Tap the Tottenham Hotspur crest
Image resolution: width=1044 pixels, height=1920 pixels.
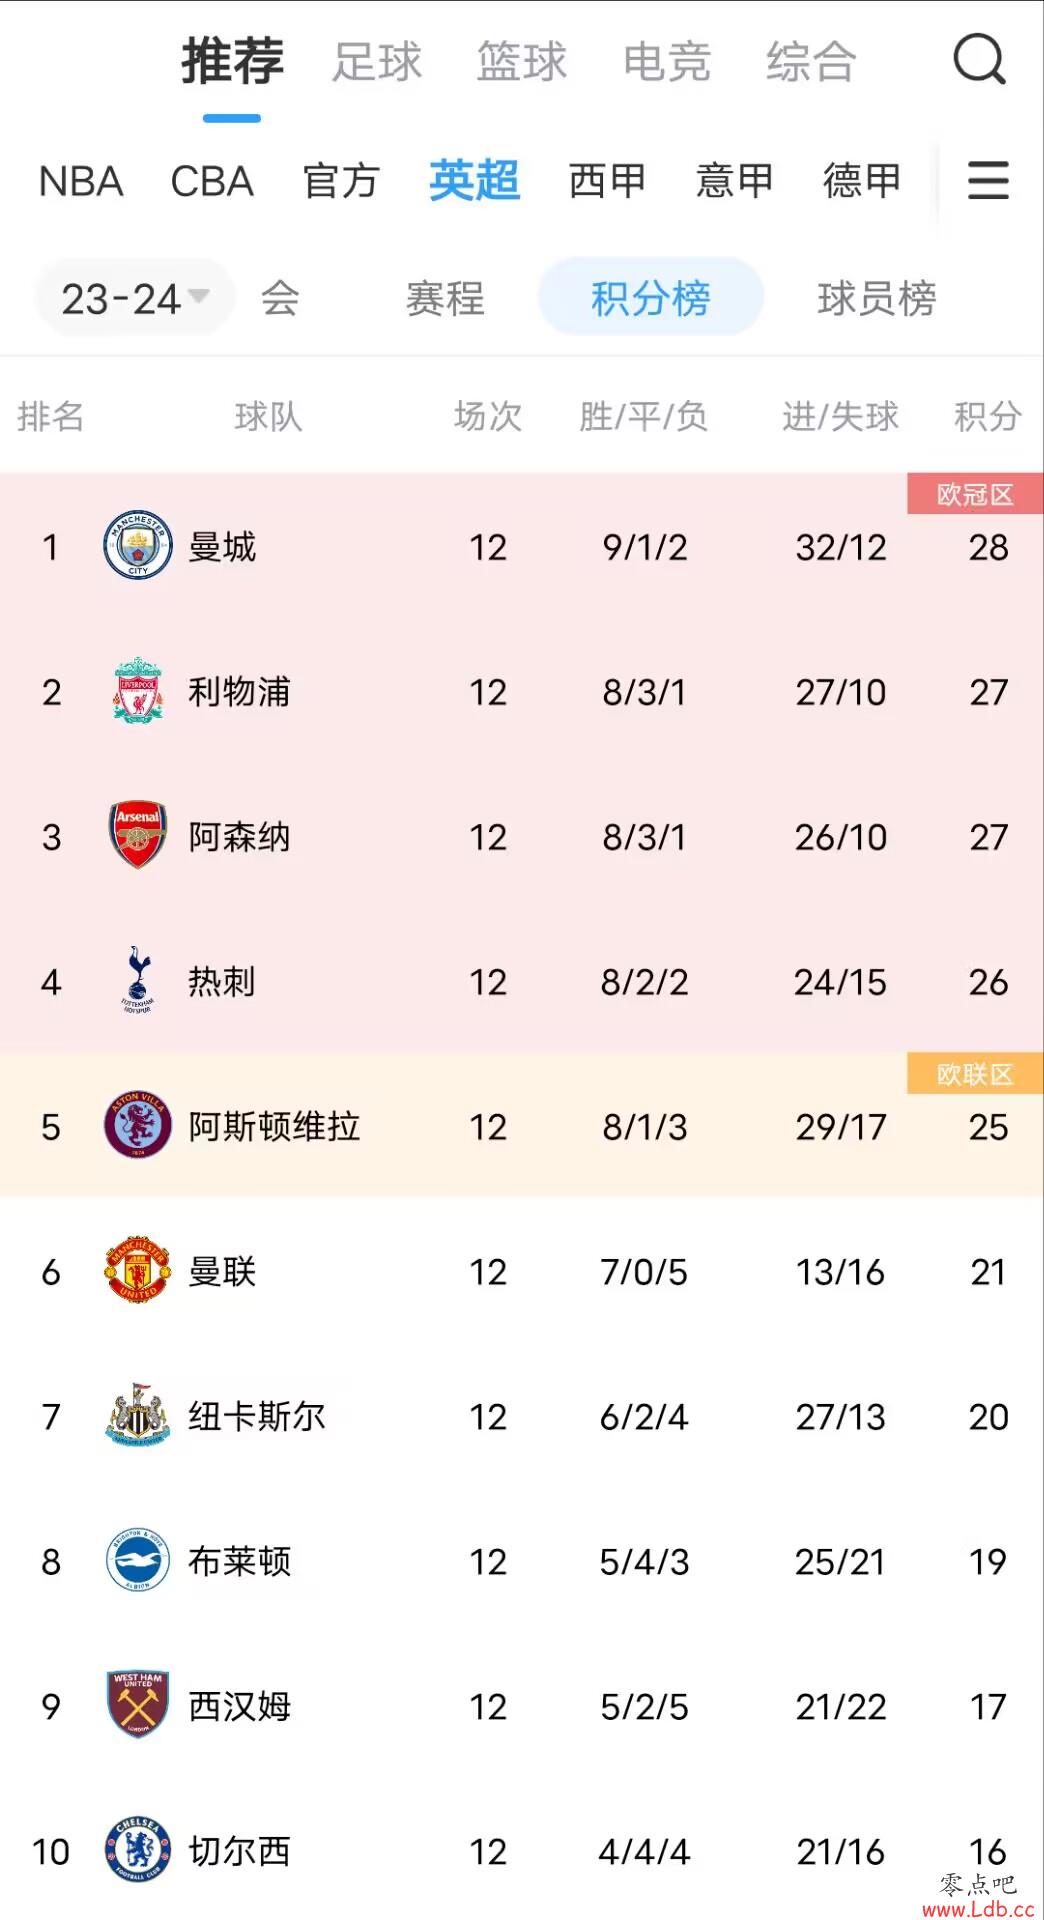(x=138, y=980)
